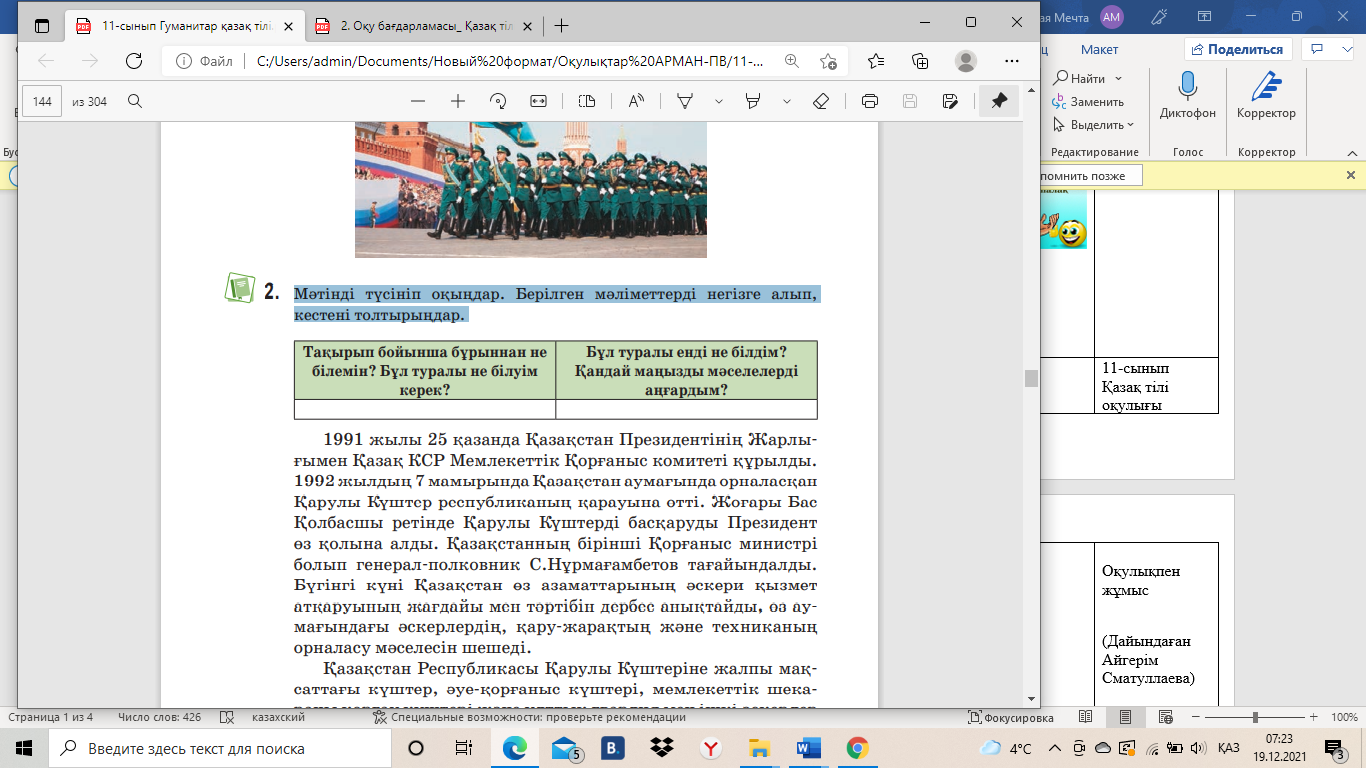This screenshot has height=768, width=1366.
Task: Open the Макет ribbon tab
Action: coord(1099,49)
